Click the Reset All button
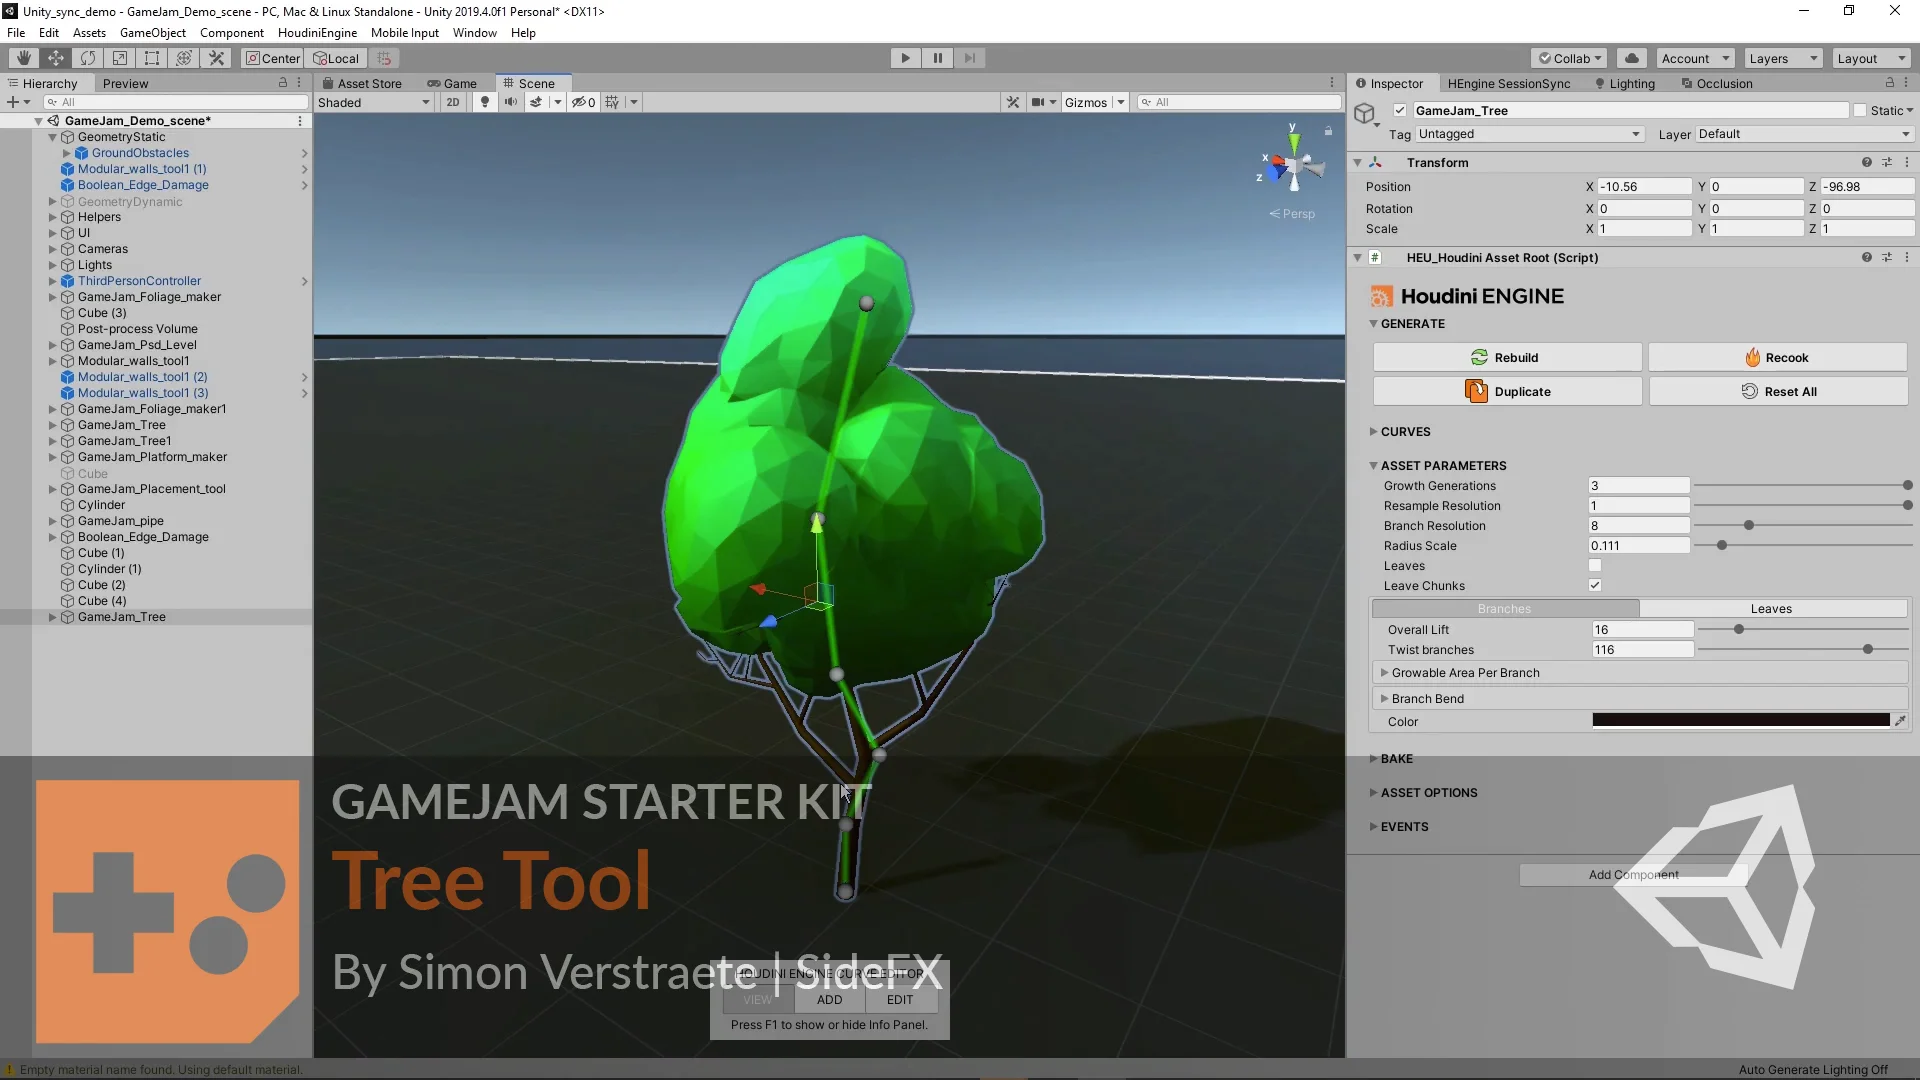The image size is (1920, 1080). click(x=1778, y=391)
